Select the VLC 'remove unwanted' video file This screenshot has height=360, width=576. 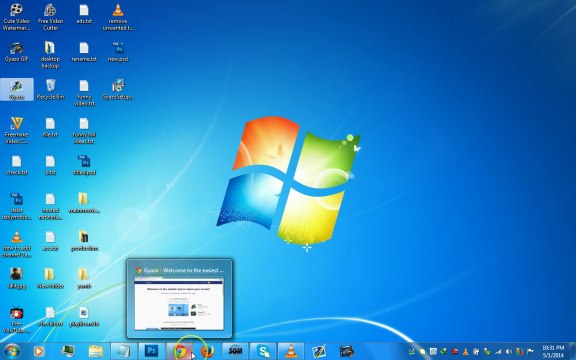(118, 17)
